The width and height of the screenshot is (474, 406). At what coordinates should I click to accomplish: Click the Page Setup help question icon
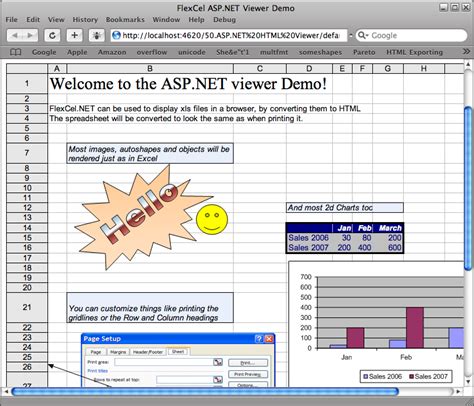tap(259, 339)
